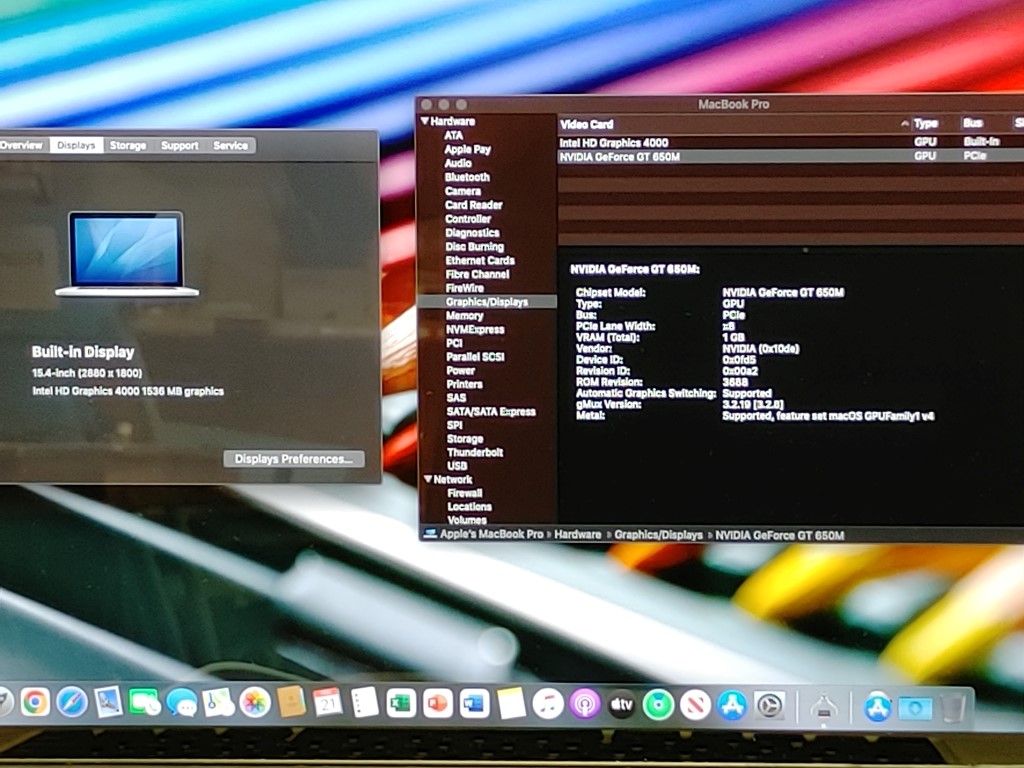
Task: Click Hardware in the bottom path bar
Action: [x=578, y=534]
